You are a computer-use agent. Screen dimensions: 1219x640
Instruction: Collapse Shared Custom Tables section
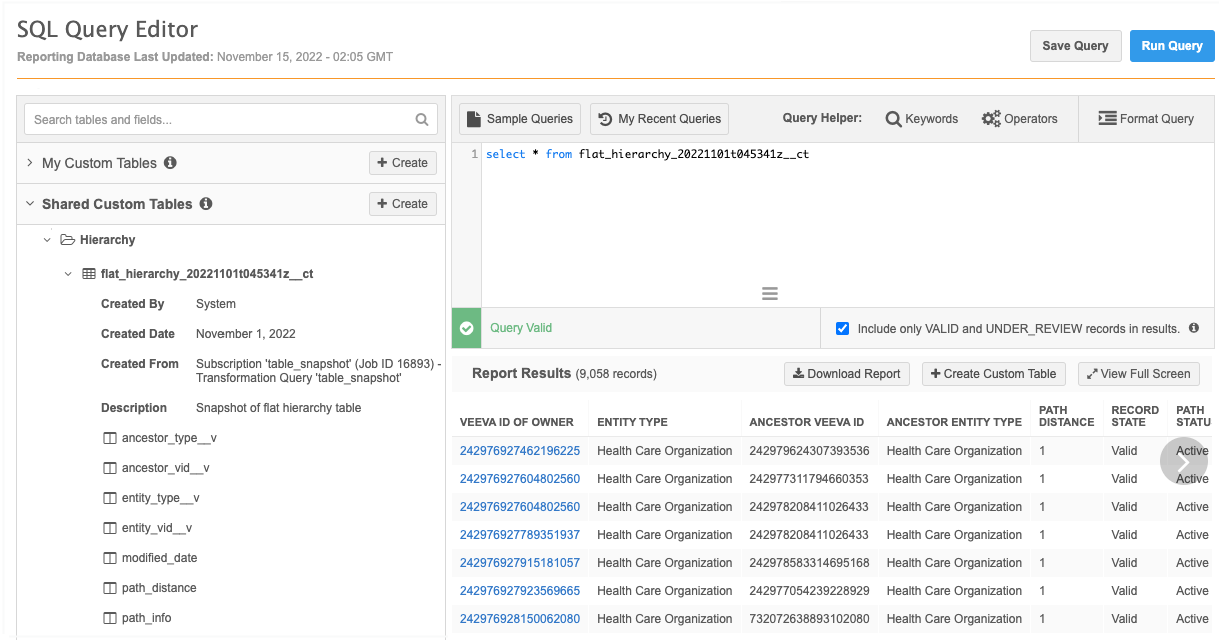30,204
